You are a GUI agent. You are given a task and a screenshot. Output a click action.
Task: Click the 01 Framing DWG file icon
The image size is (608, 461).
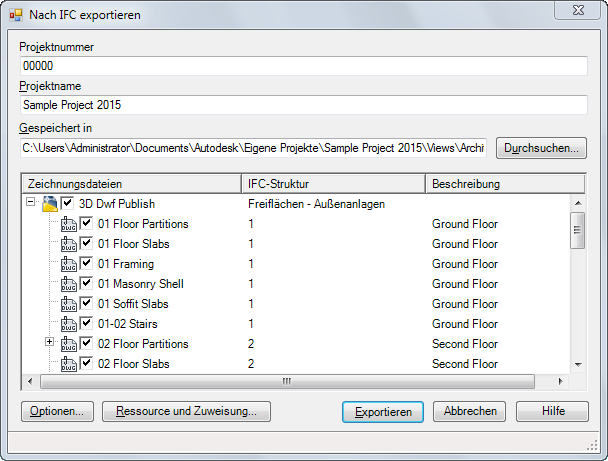pos(69,264)
